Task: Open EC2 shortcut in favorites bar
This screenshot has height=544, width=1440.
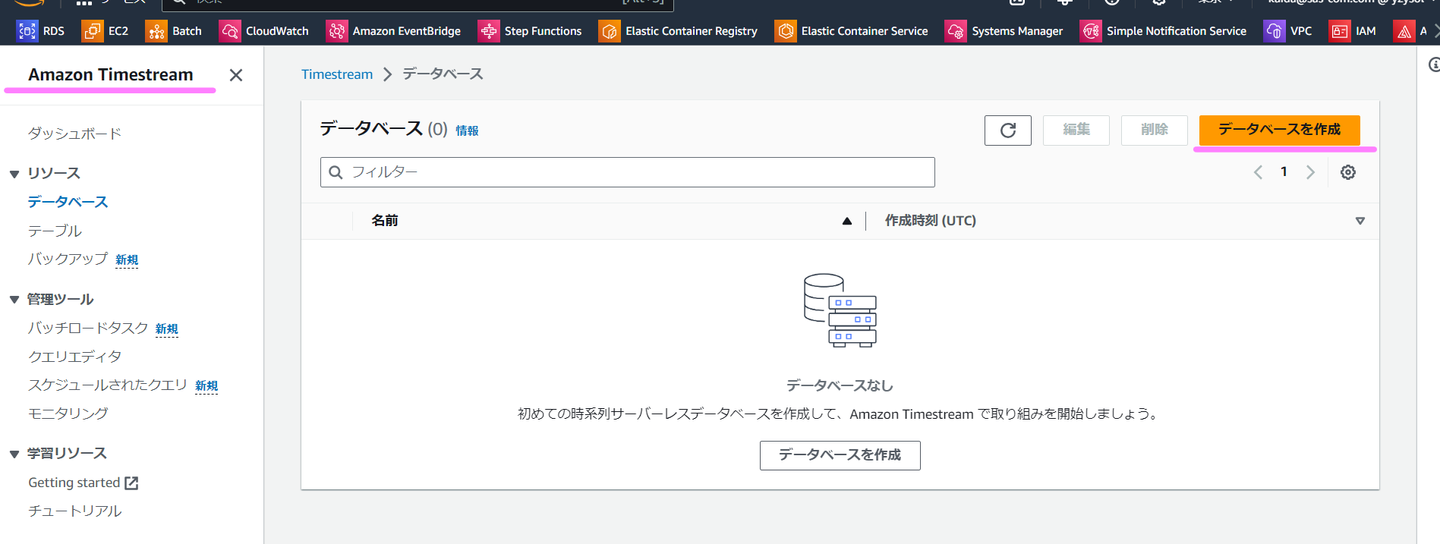Action: pos(105,31)
